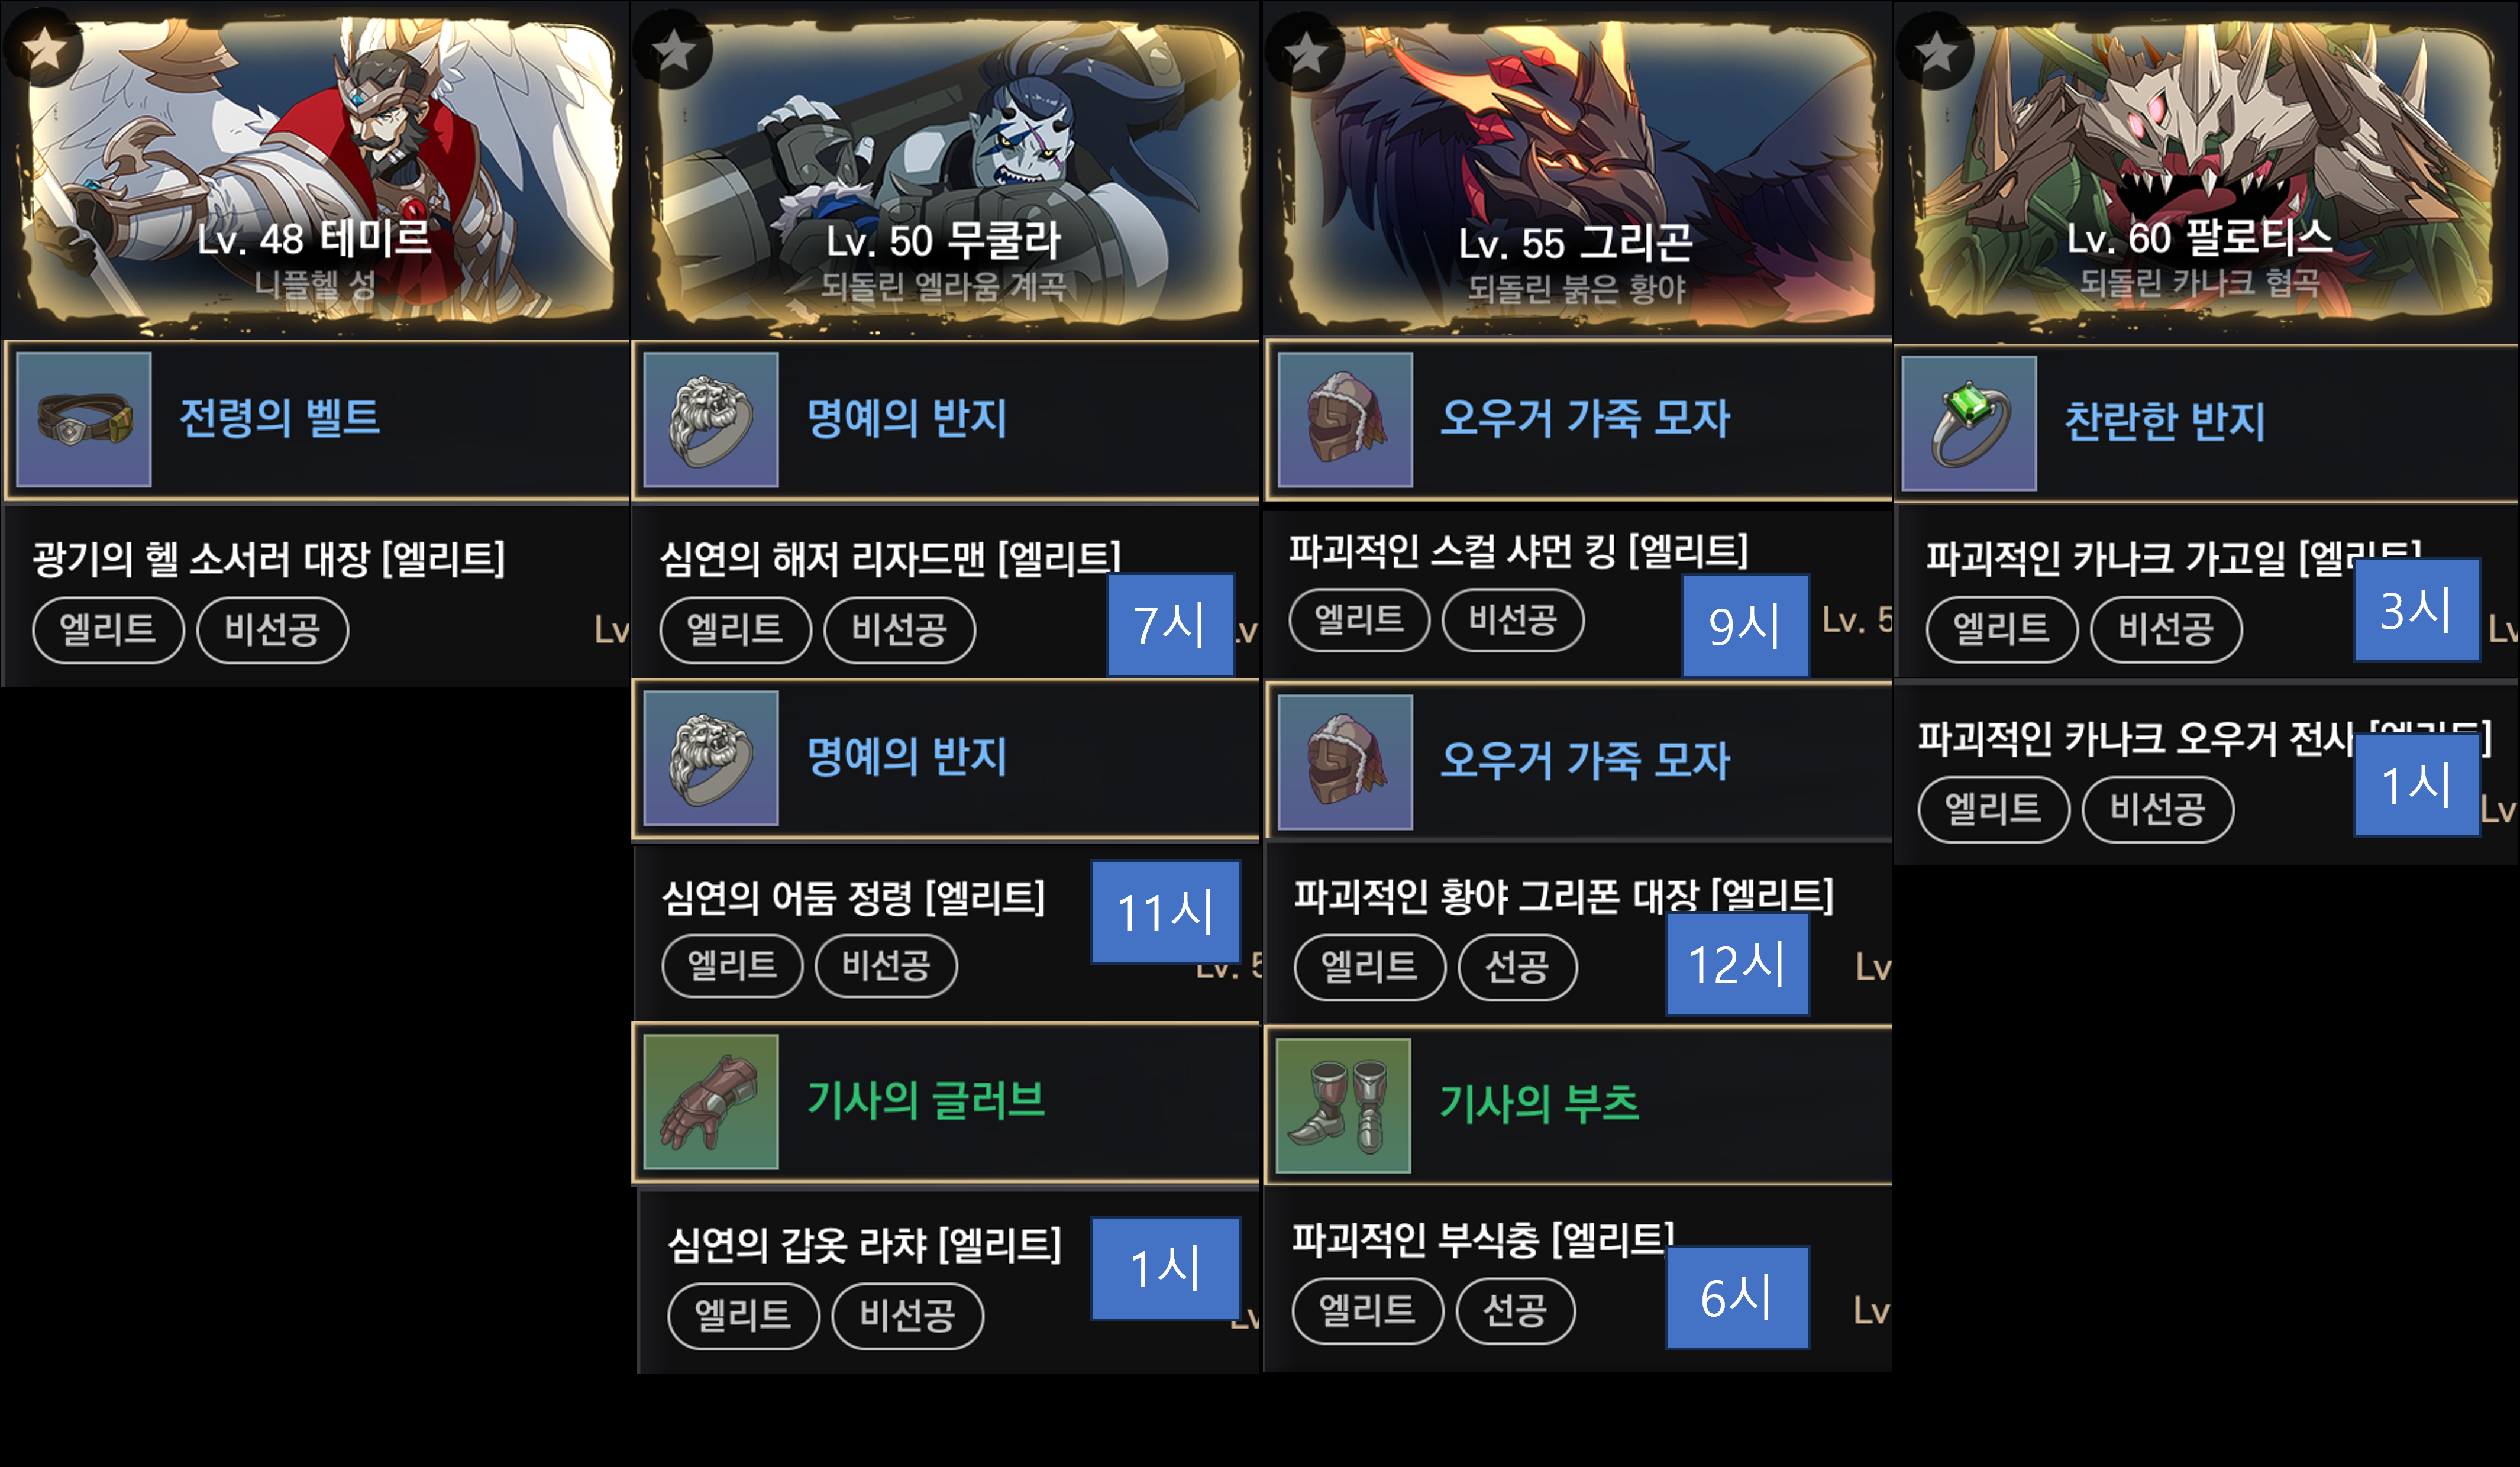Viewport: 2520px width, 1467px height.
Task: Toggle favorite star on Lv. 50 무쿨라 card
Action: point(673,49)
